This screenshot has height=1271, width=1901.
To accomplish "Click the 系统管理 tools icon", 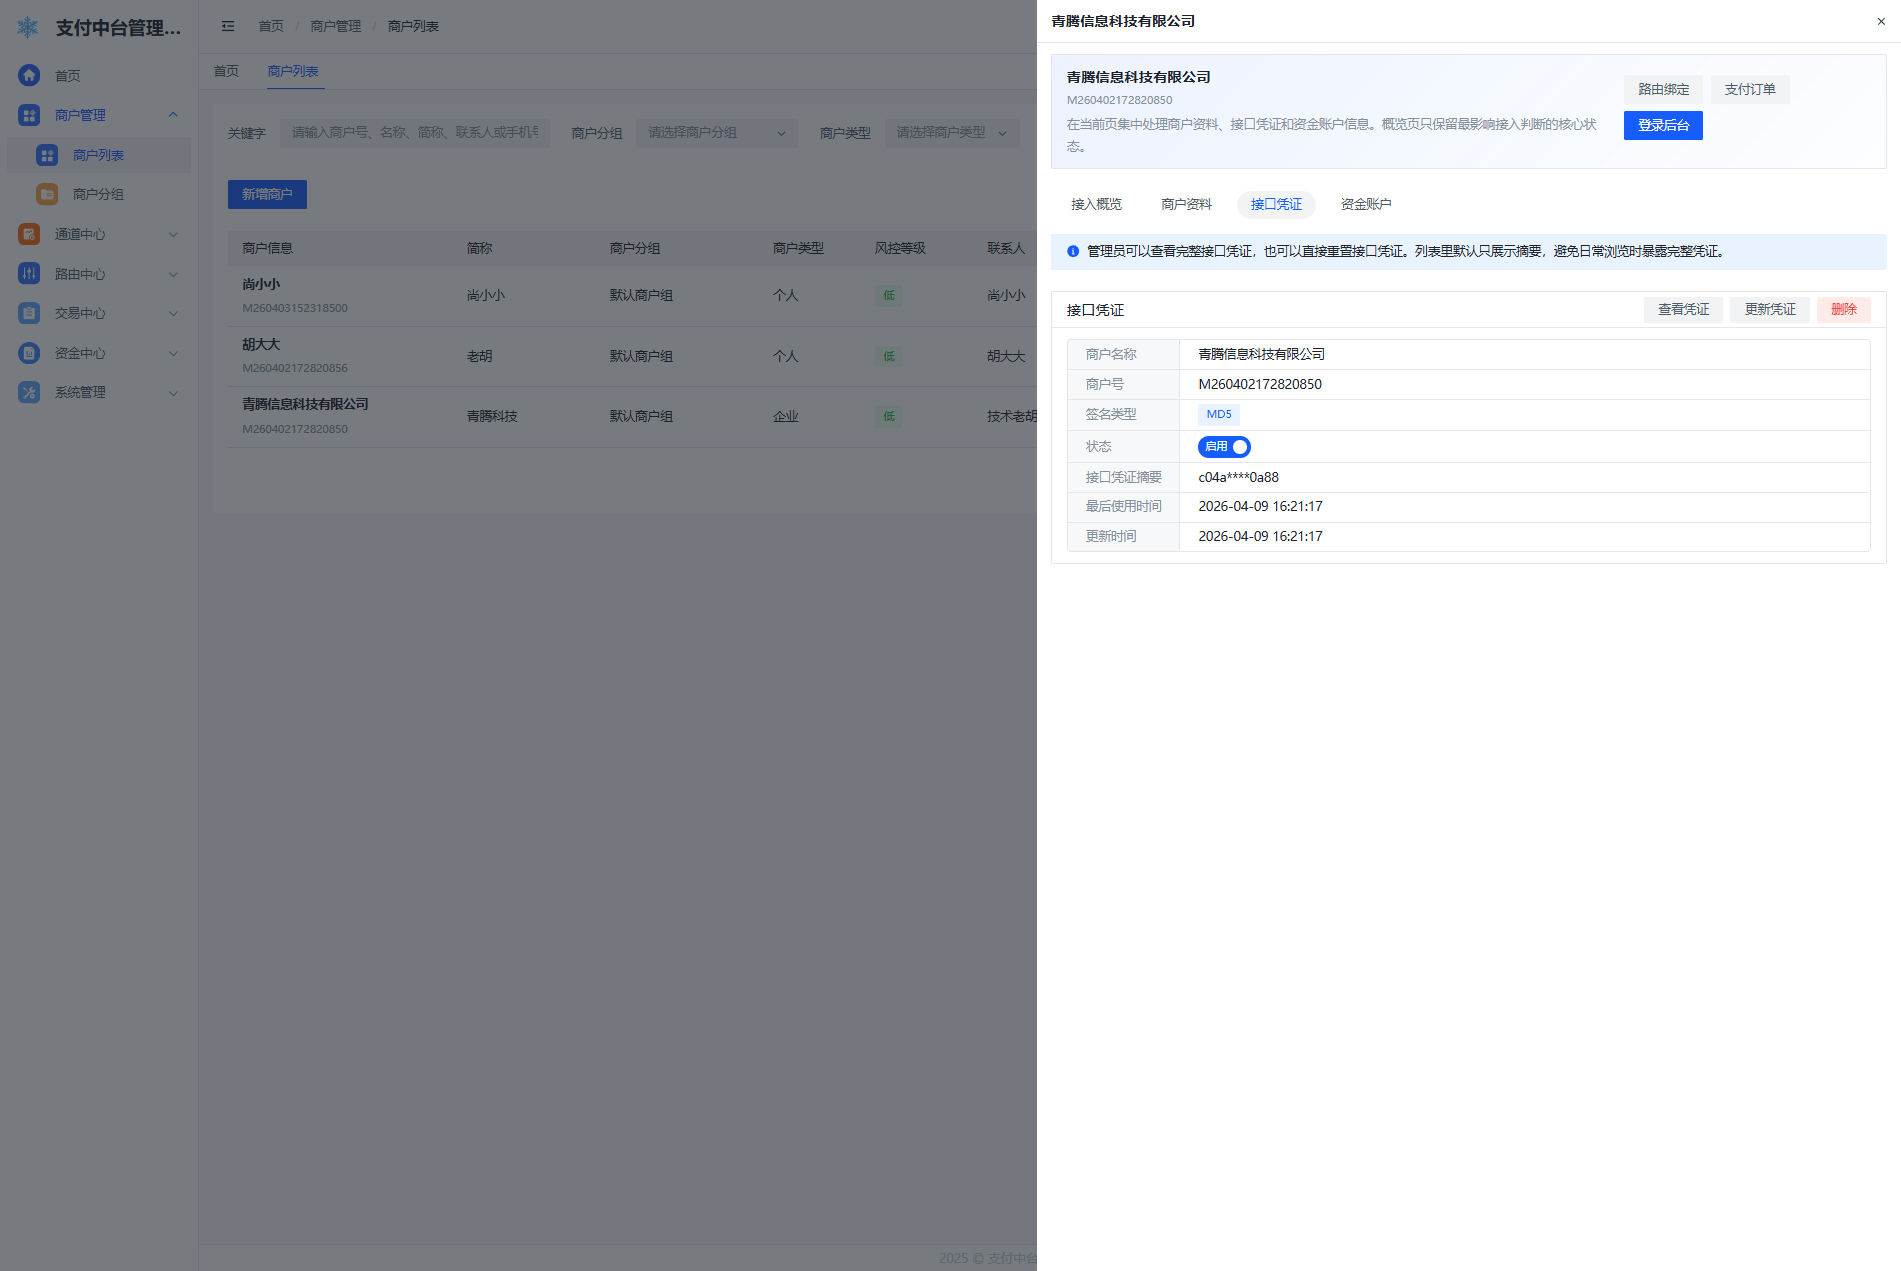I will click(29, 392).
